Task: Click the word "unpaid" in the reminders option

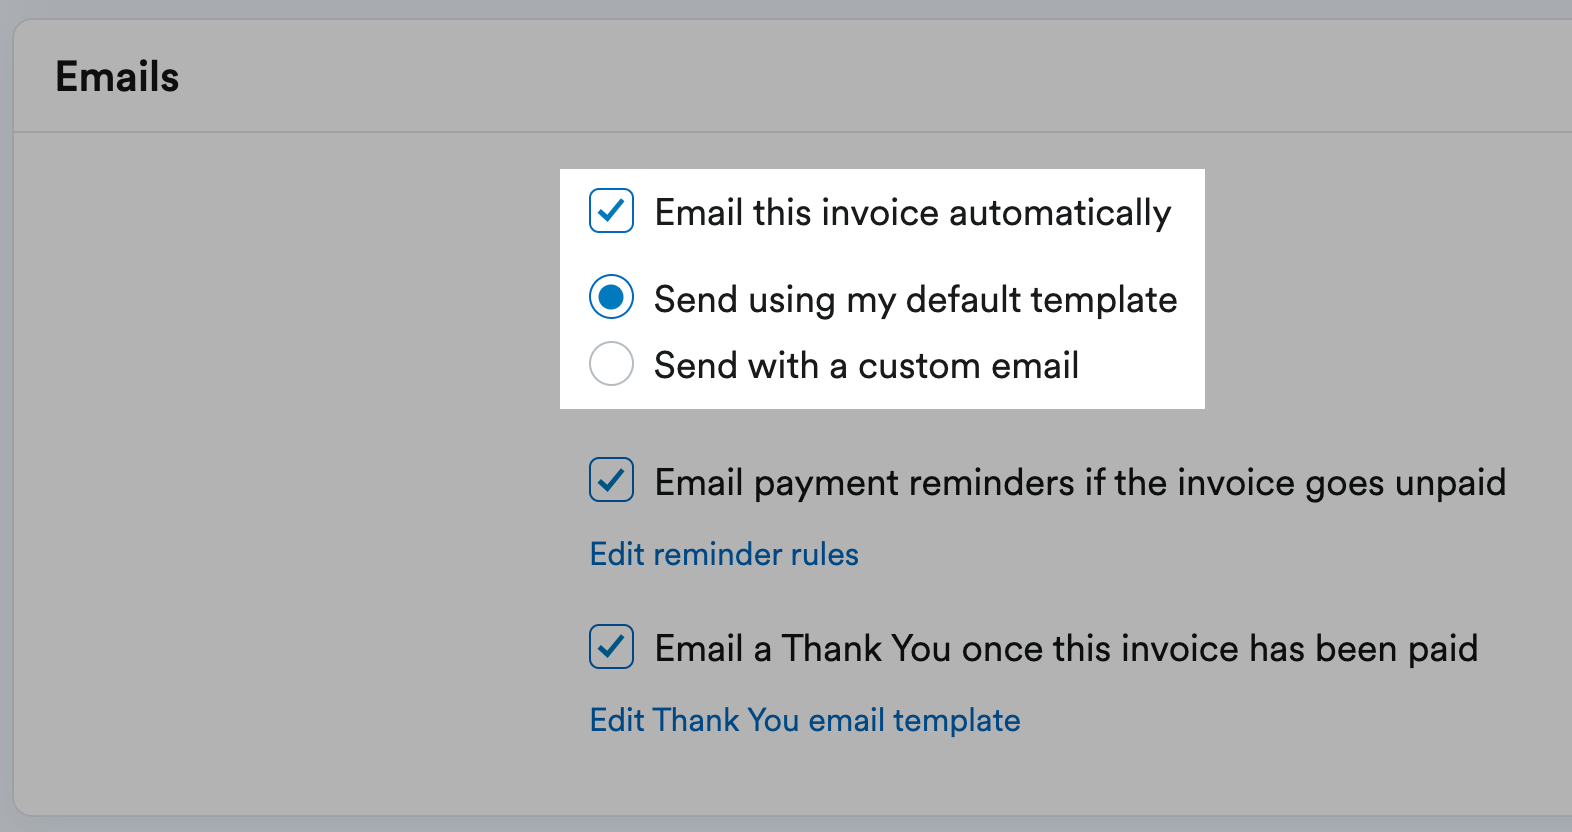Action: pyautogui.click(x=1450, y=483)
